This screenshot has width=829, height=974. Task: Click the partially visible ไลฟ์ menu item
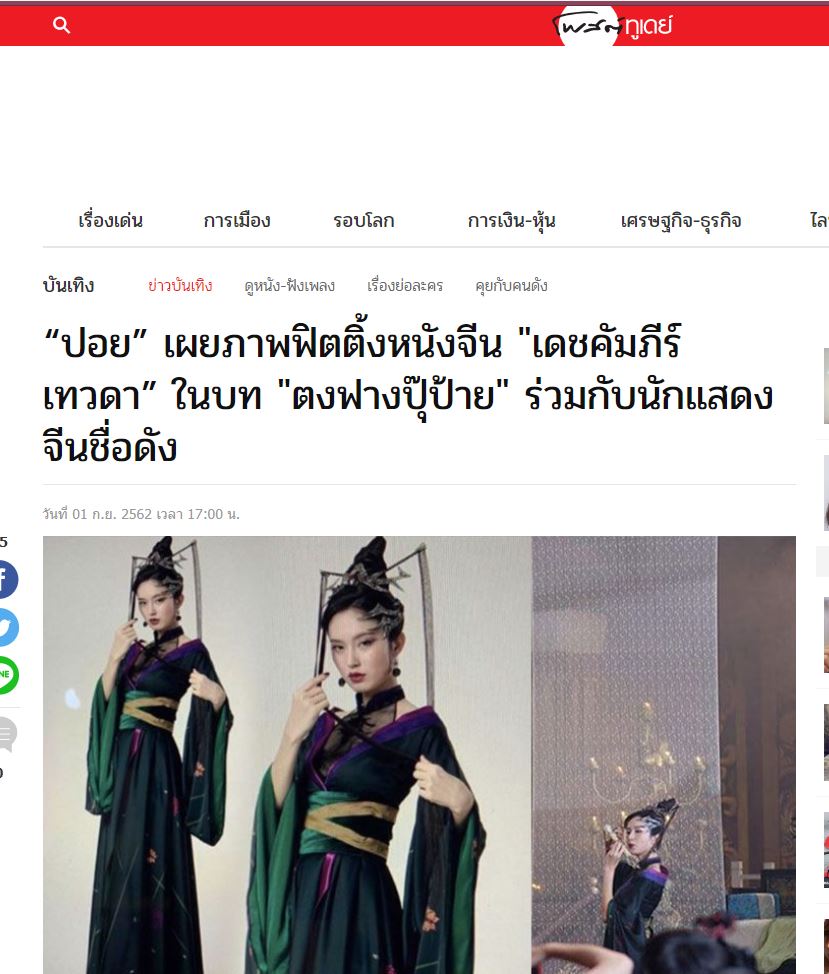(819, 221)
